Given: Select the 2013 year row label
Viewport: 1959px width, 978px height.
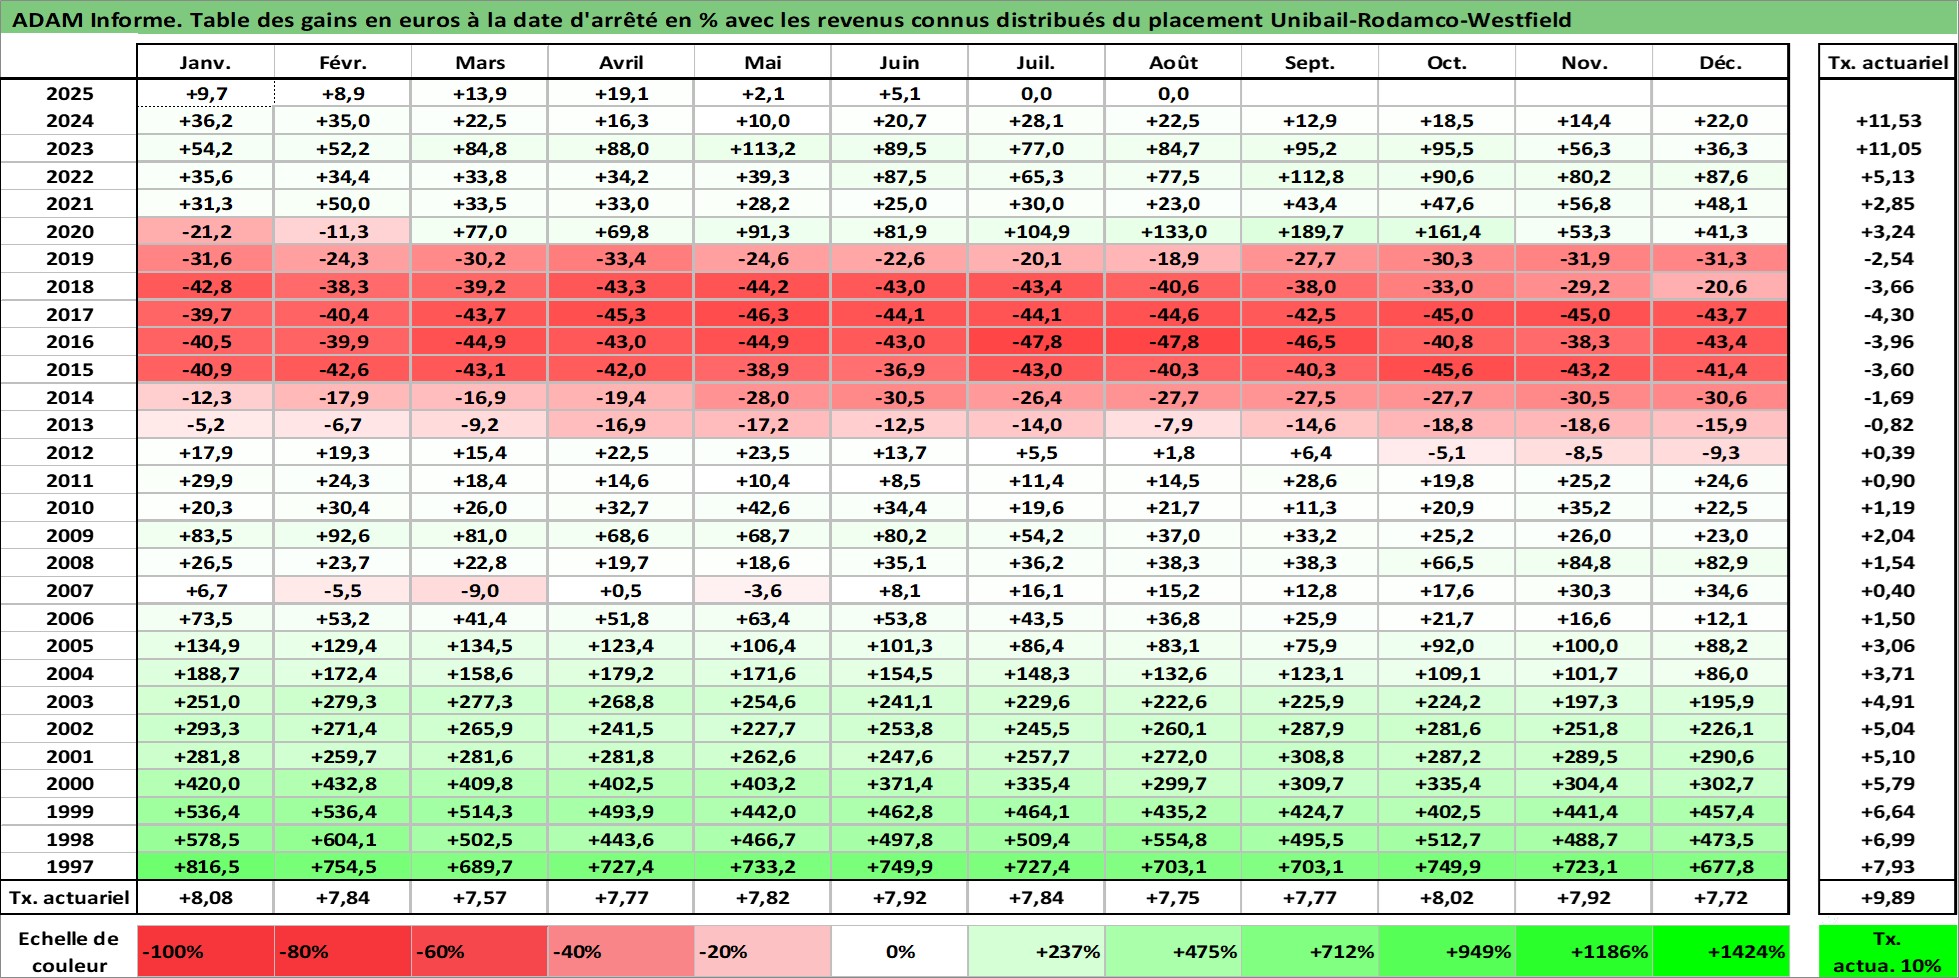Looking at the screenshot, I should click(69, 424).
